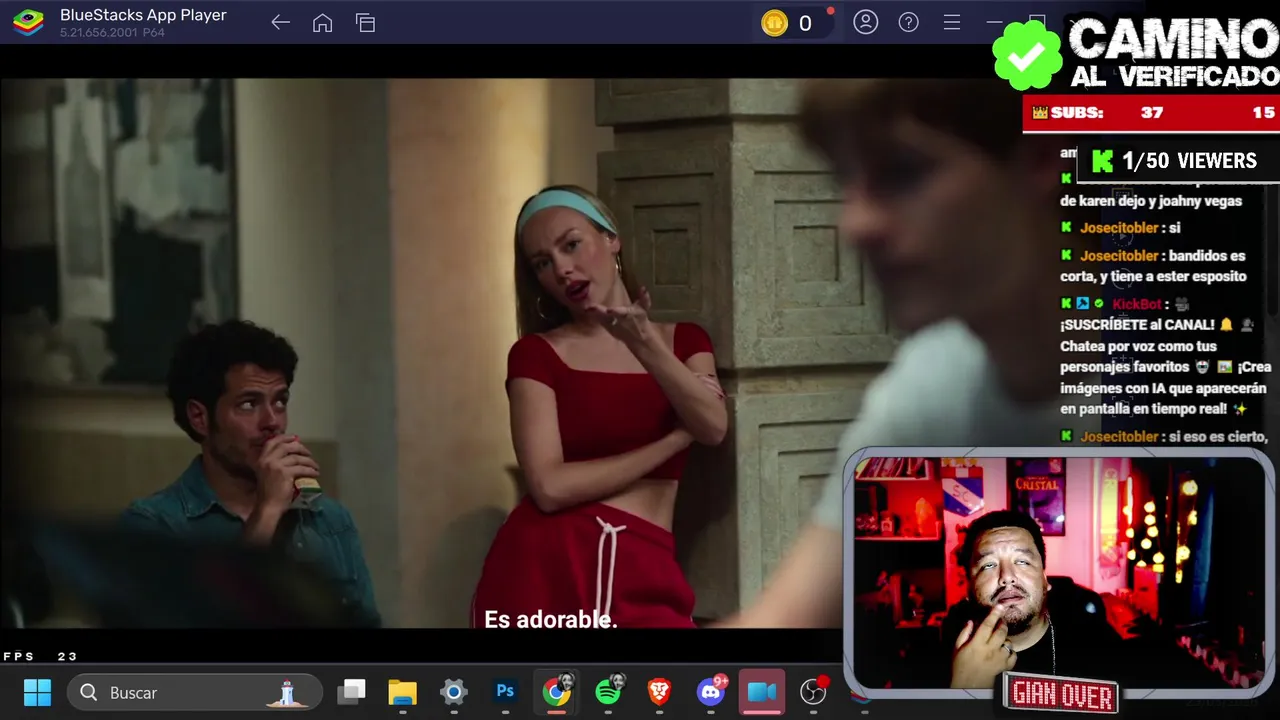This screenshot has width=1280, height=720.
Task: Click the Buscar taskbar search box
Action: pos(195,692)
